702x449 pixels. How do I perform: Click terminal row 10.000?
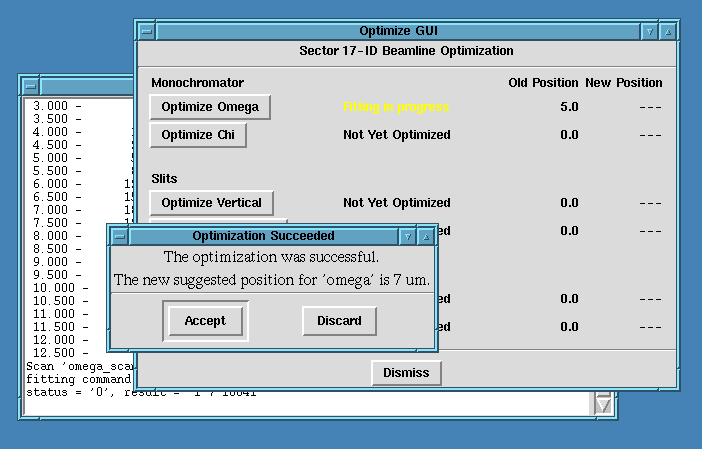[60, 288]
